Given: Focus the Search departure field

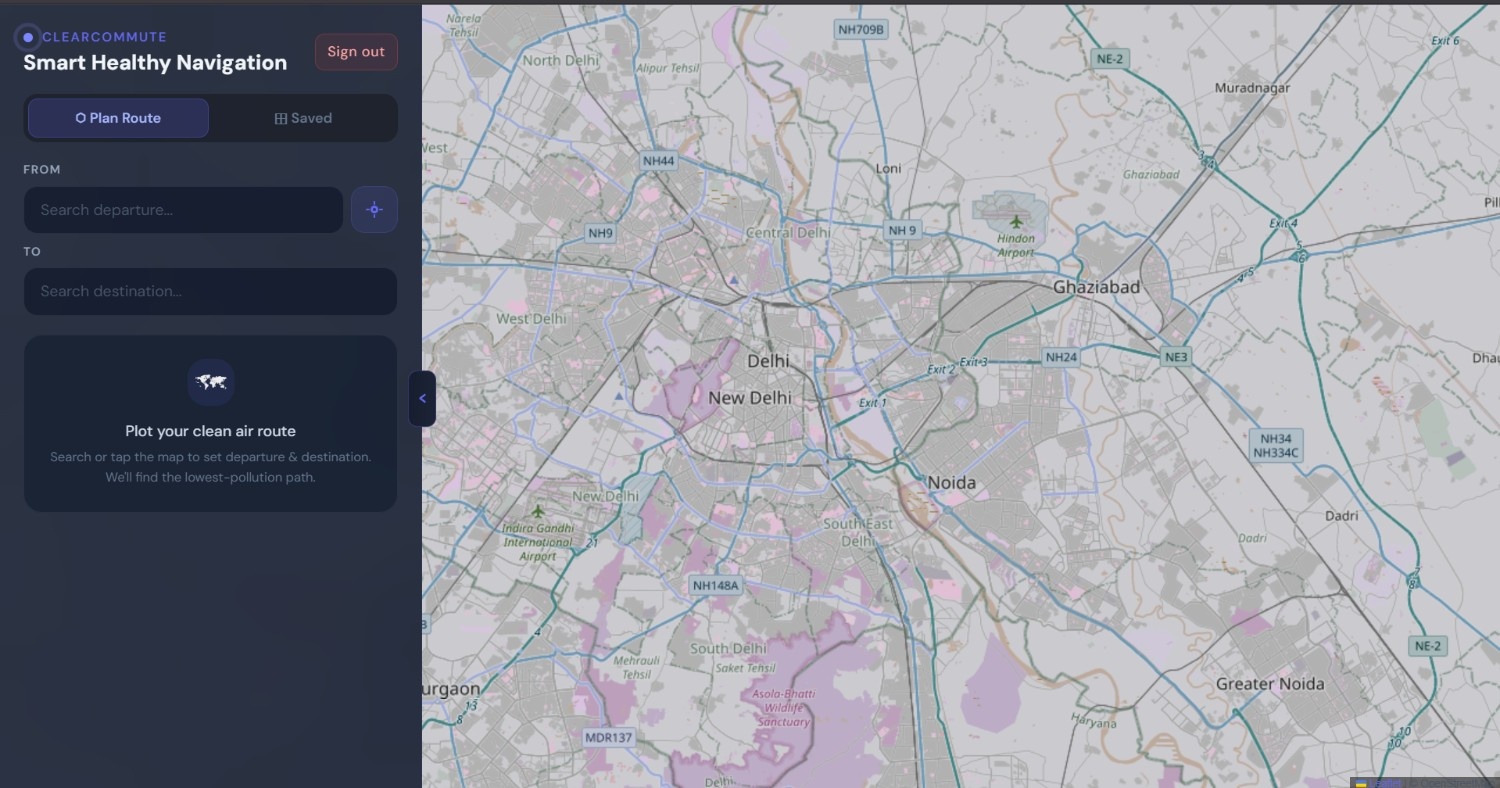Looking at the screenshot, I should point(183,210).
